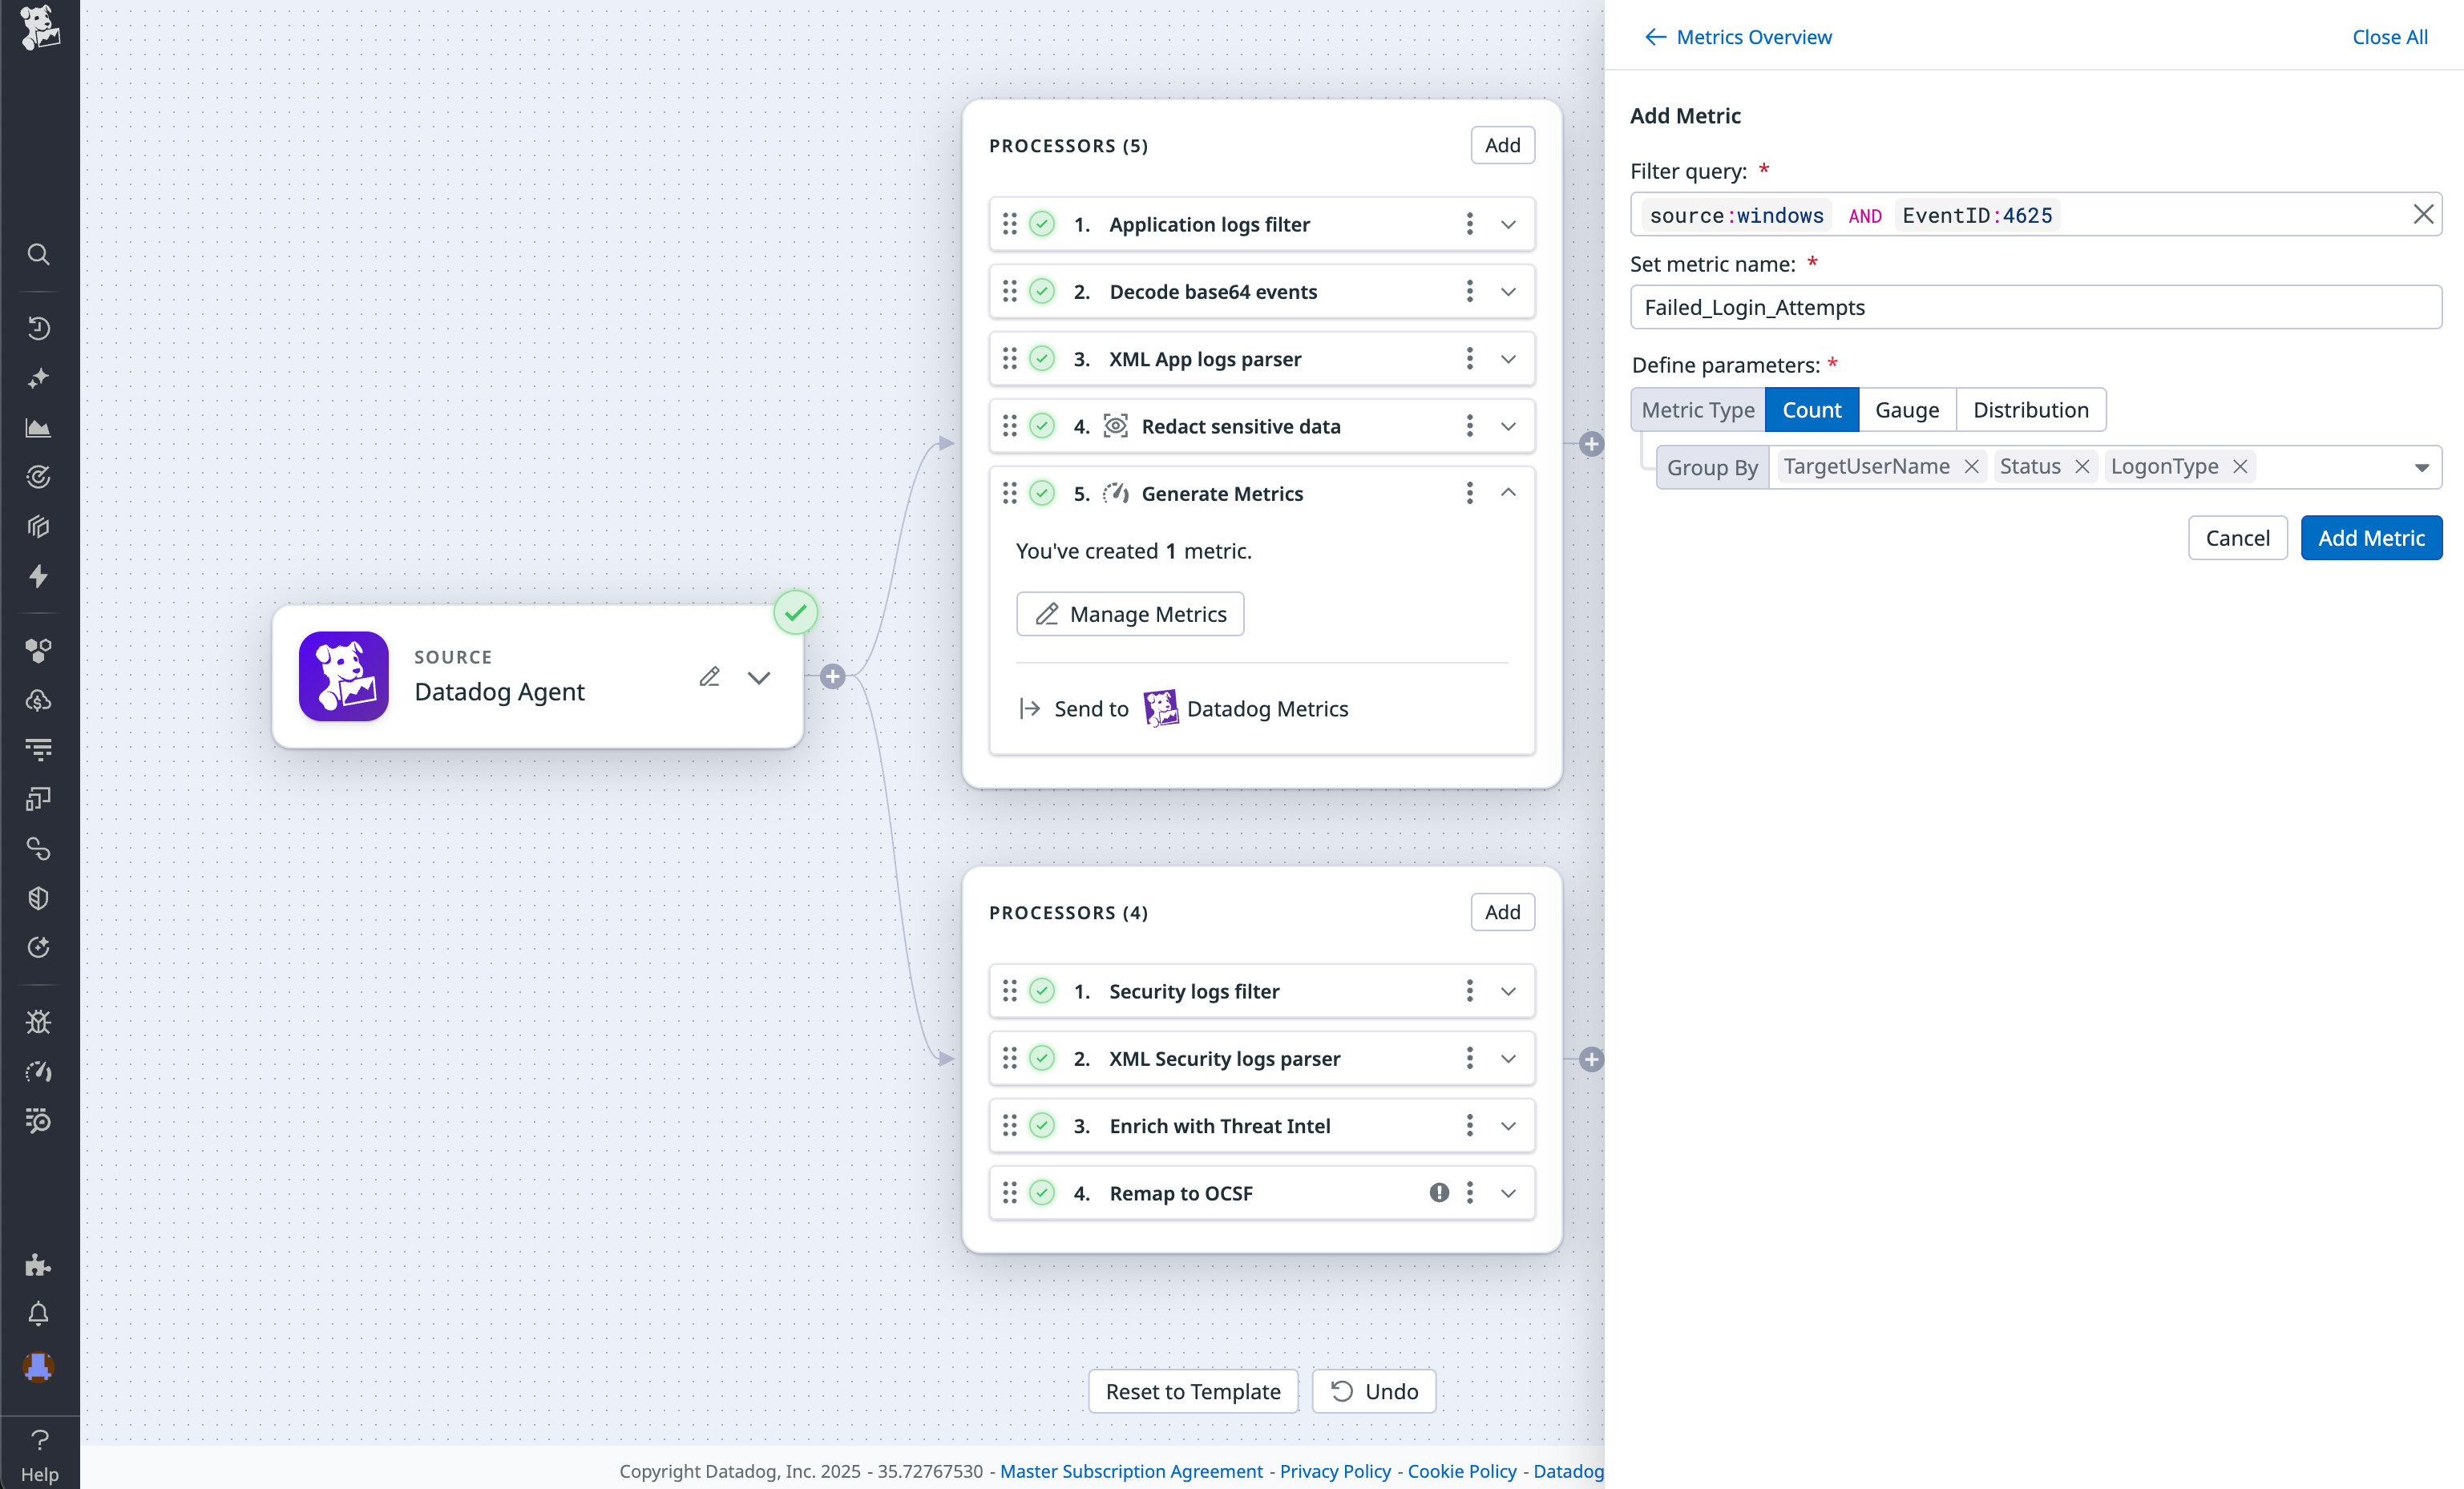This screenshot has width=2464, height=1489.
Task: Click the integrations puzzle piece icon
Action: pos(38,1265)
